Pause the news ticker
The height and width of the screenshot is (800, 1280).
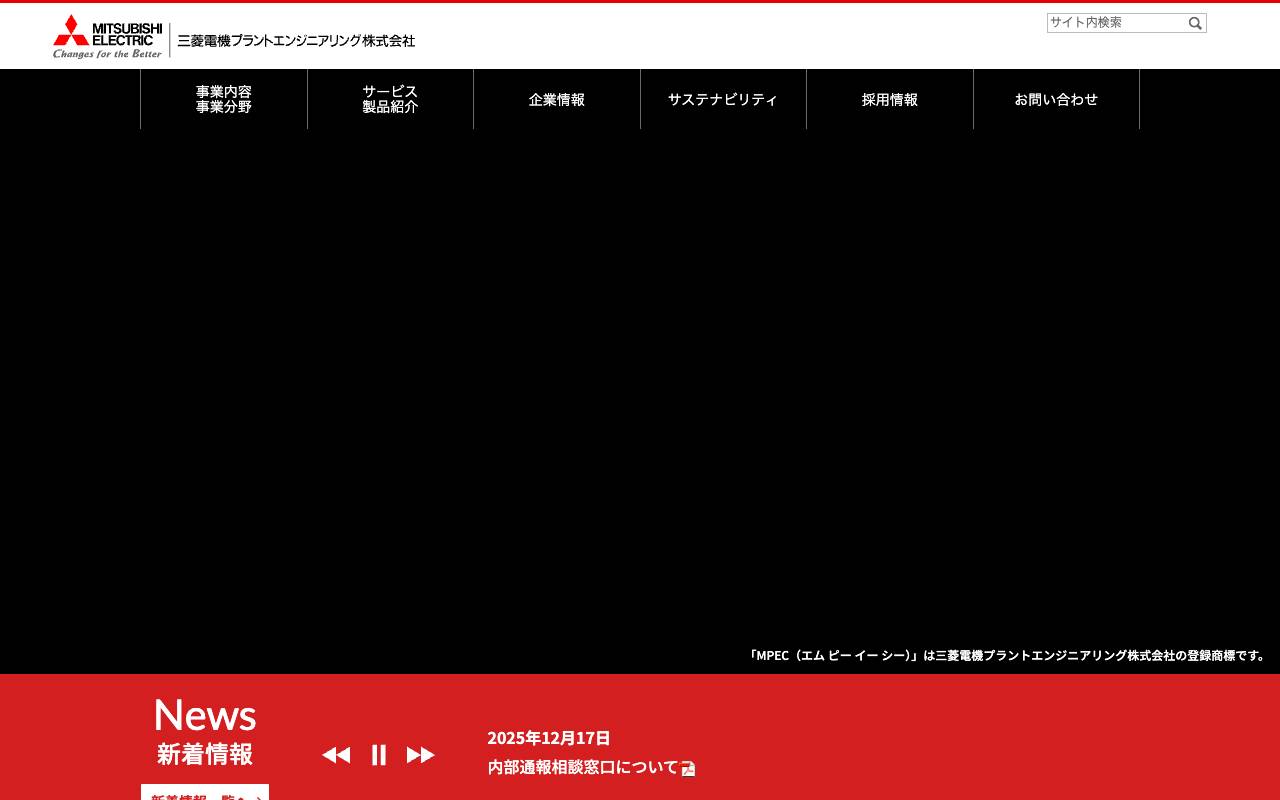tap(378, 755)
